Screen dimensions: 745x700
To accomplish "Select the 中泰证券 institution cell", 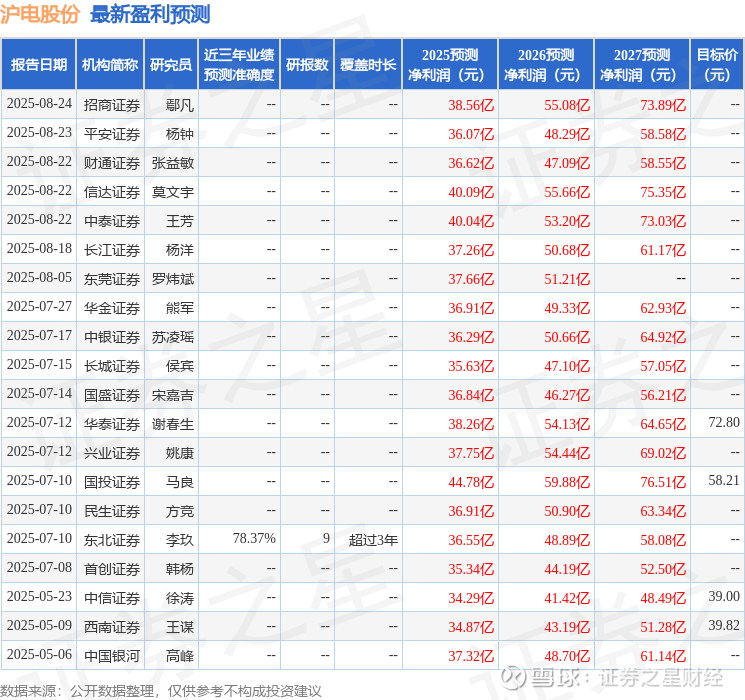I will click(112, 221).
